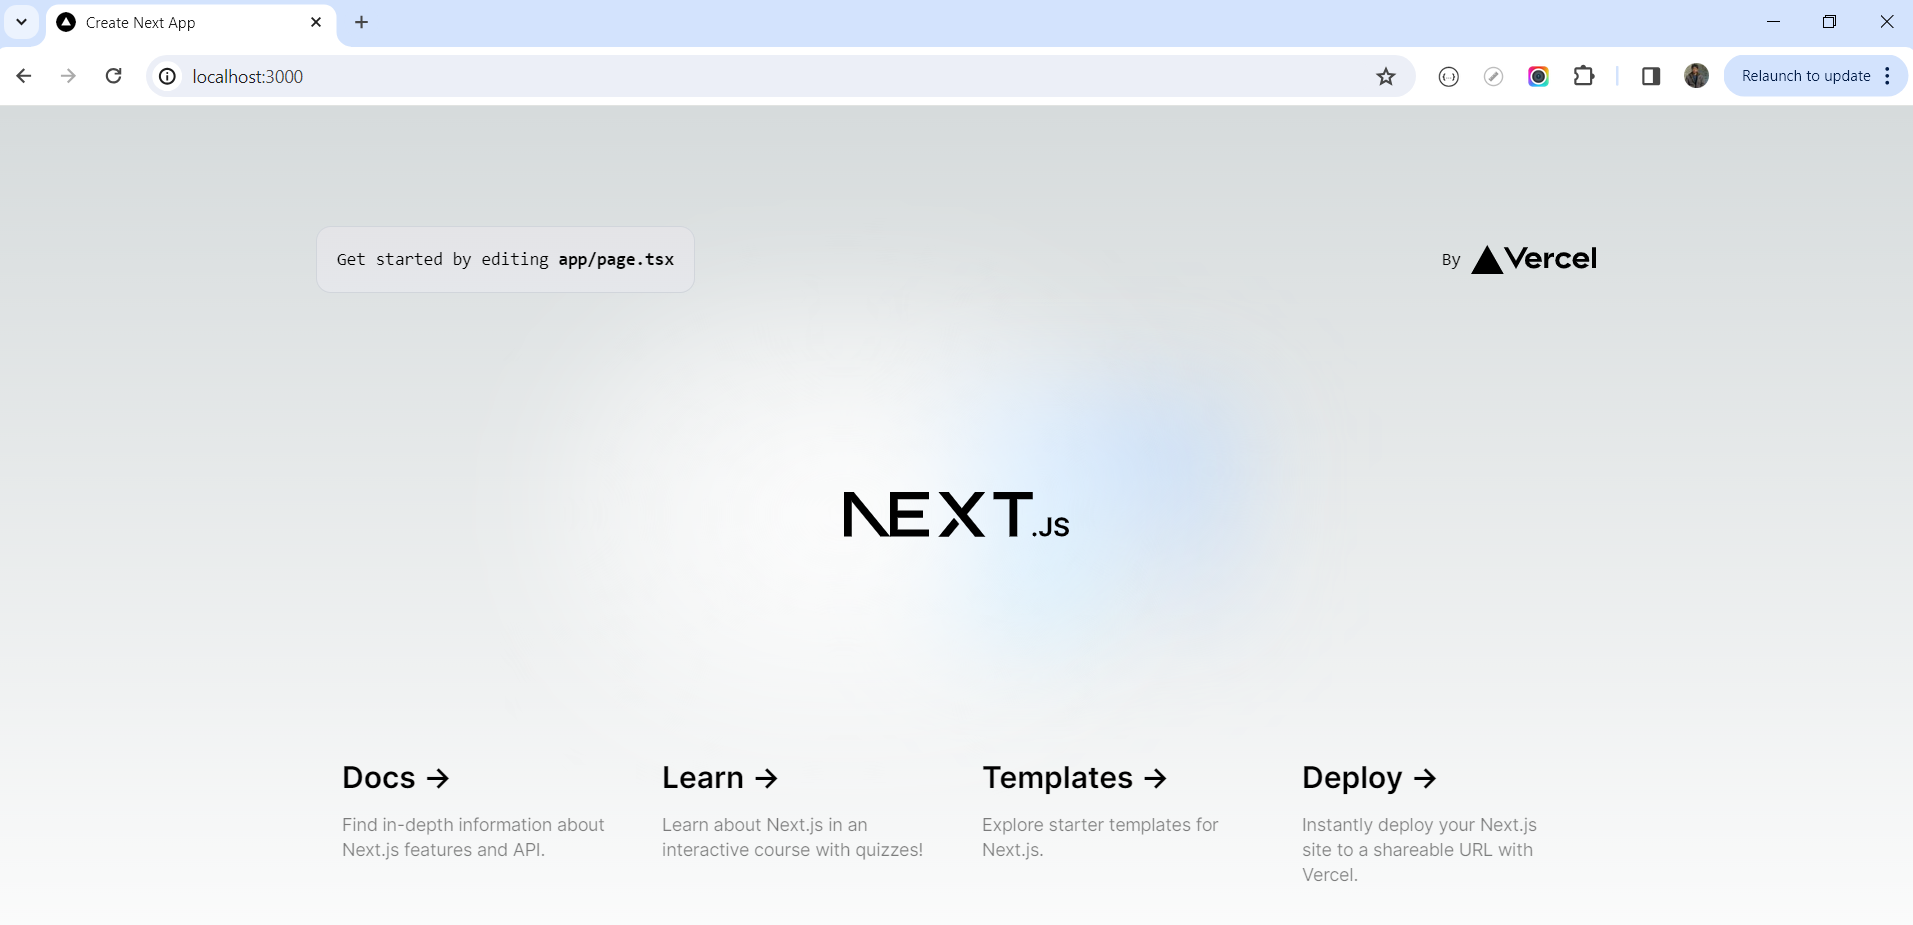Open the Chrome profile avatar
This screenshot has width=1913, height=925.
point(1697,76)
